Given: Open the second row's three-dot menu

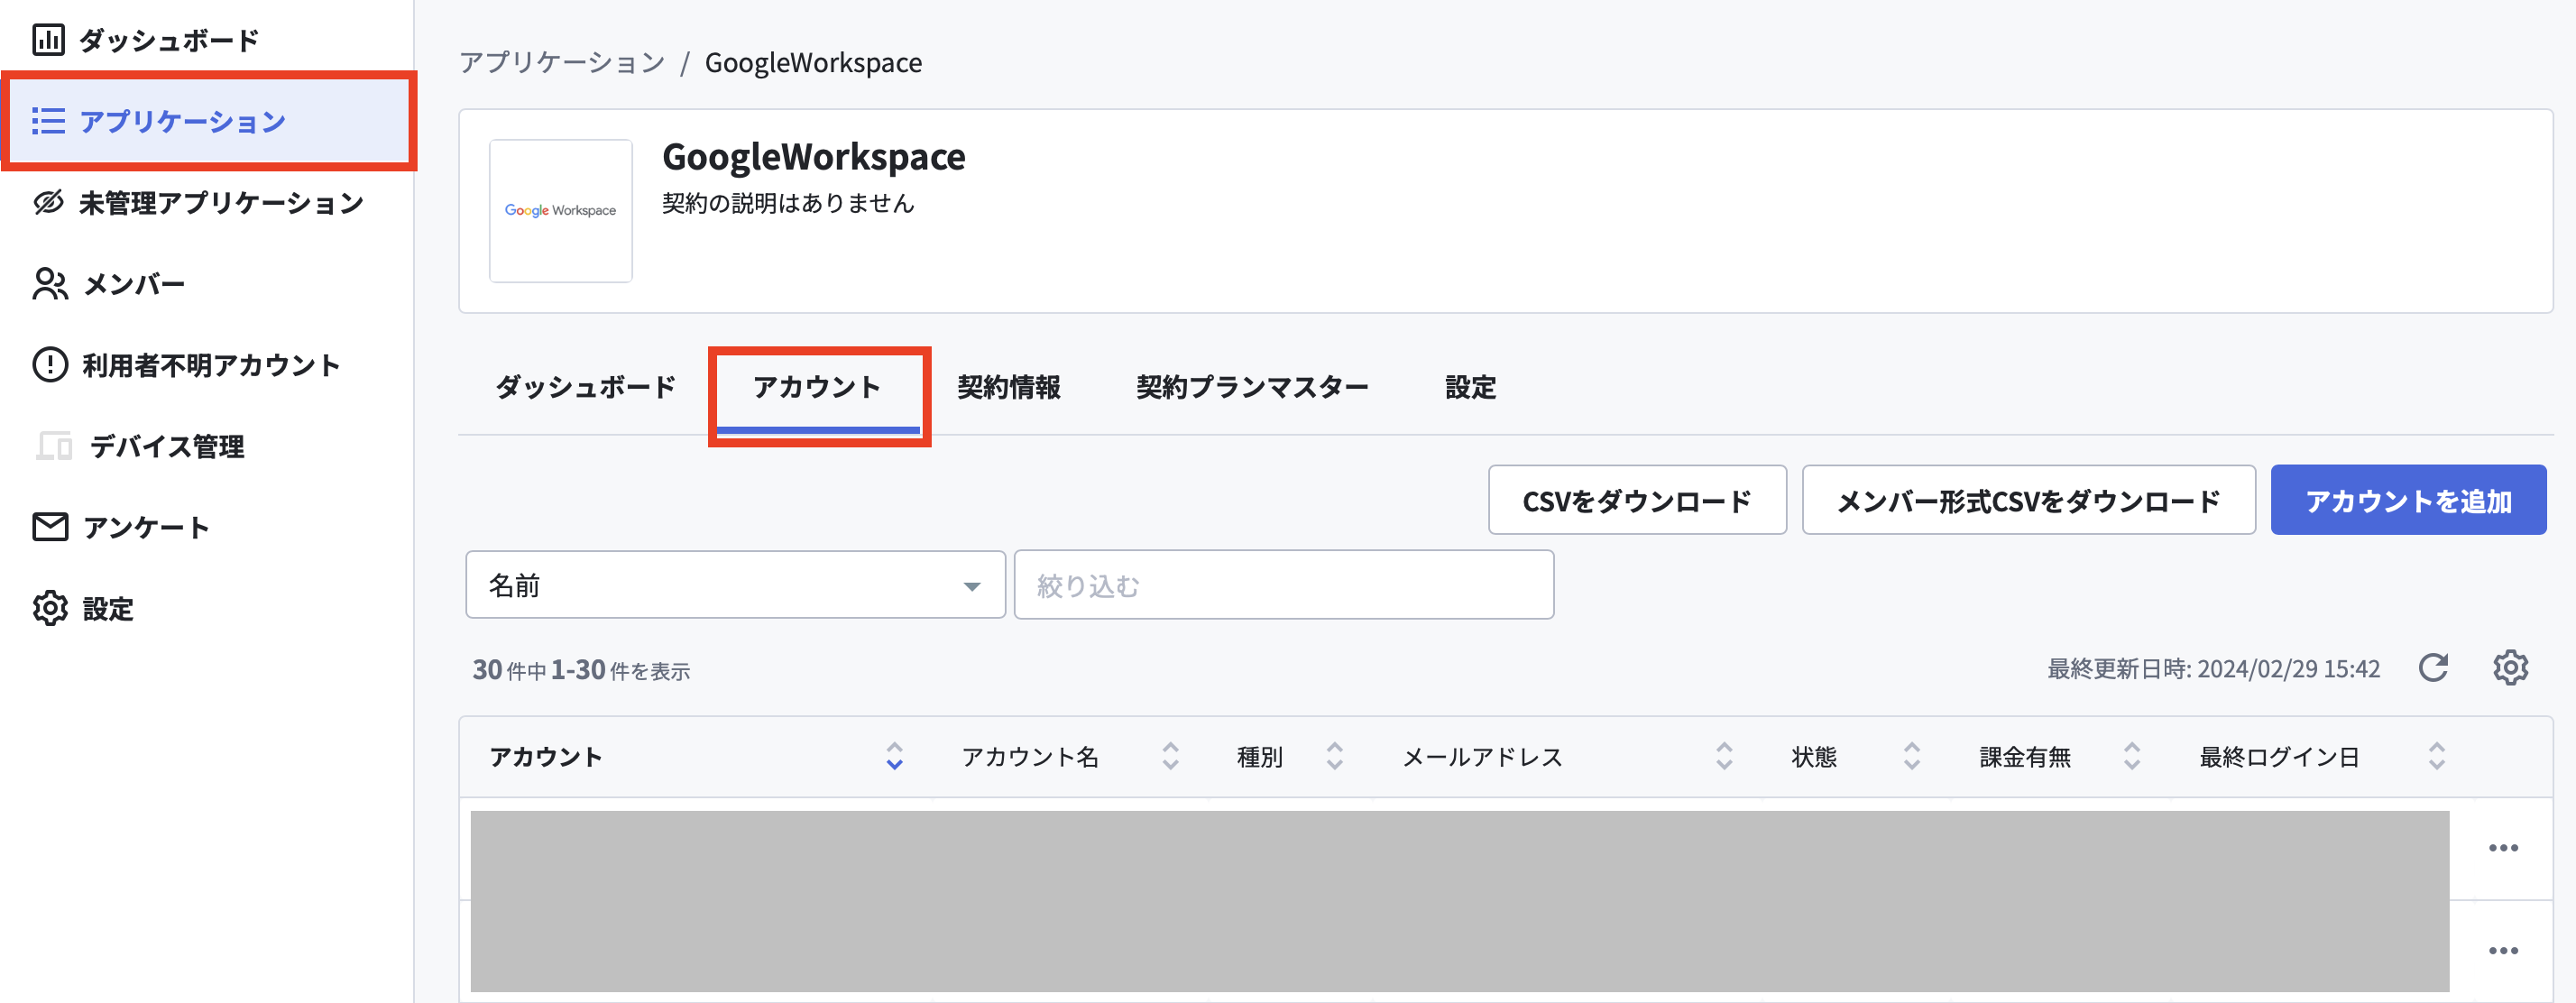Looking at the screenshot, I should click(2503, 951).
